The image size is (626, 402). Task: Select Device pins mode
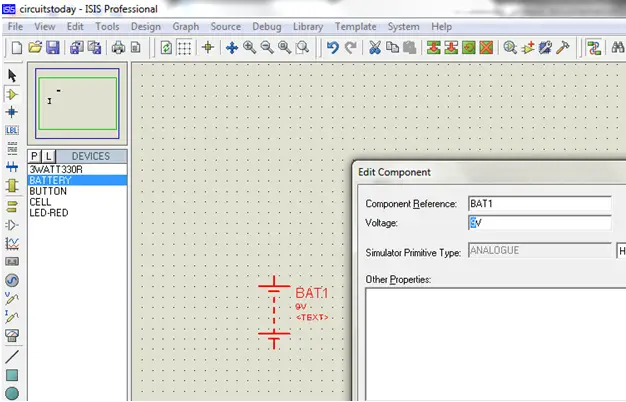click(x=12, y=225)
